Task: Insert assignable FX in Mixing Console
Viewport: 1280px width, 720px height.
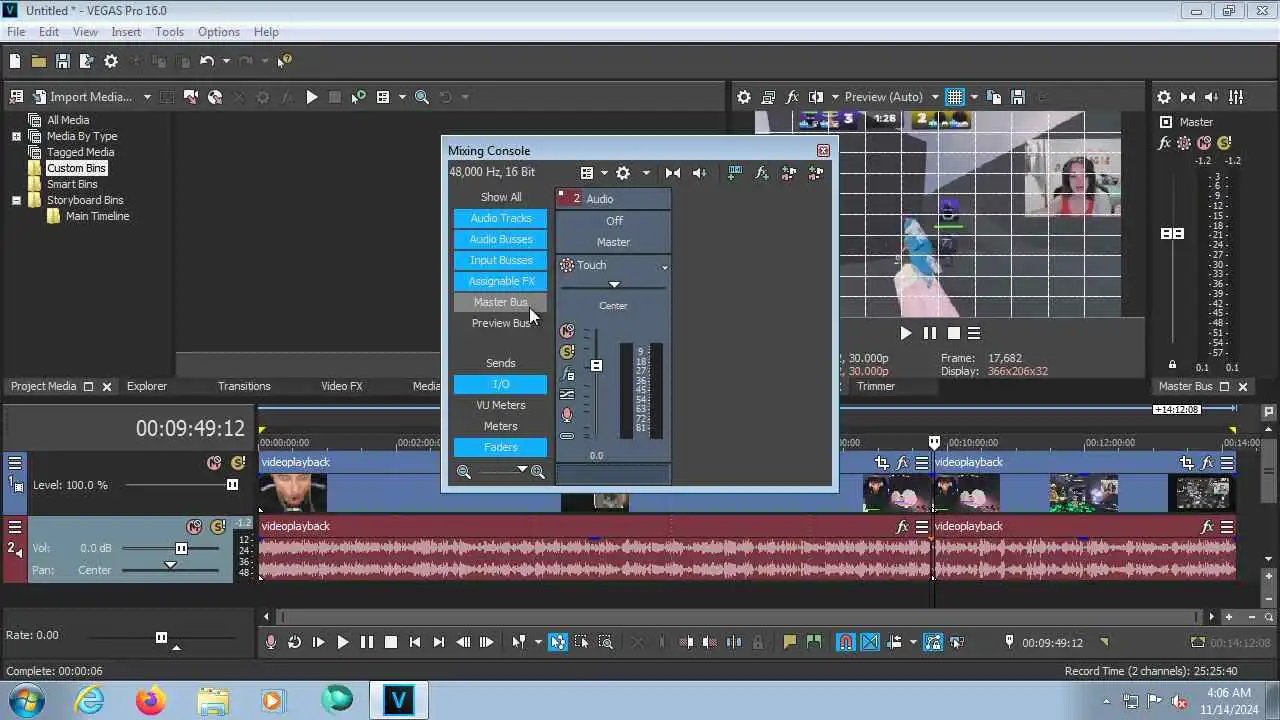Action: tap(762, 173)
